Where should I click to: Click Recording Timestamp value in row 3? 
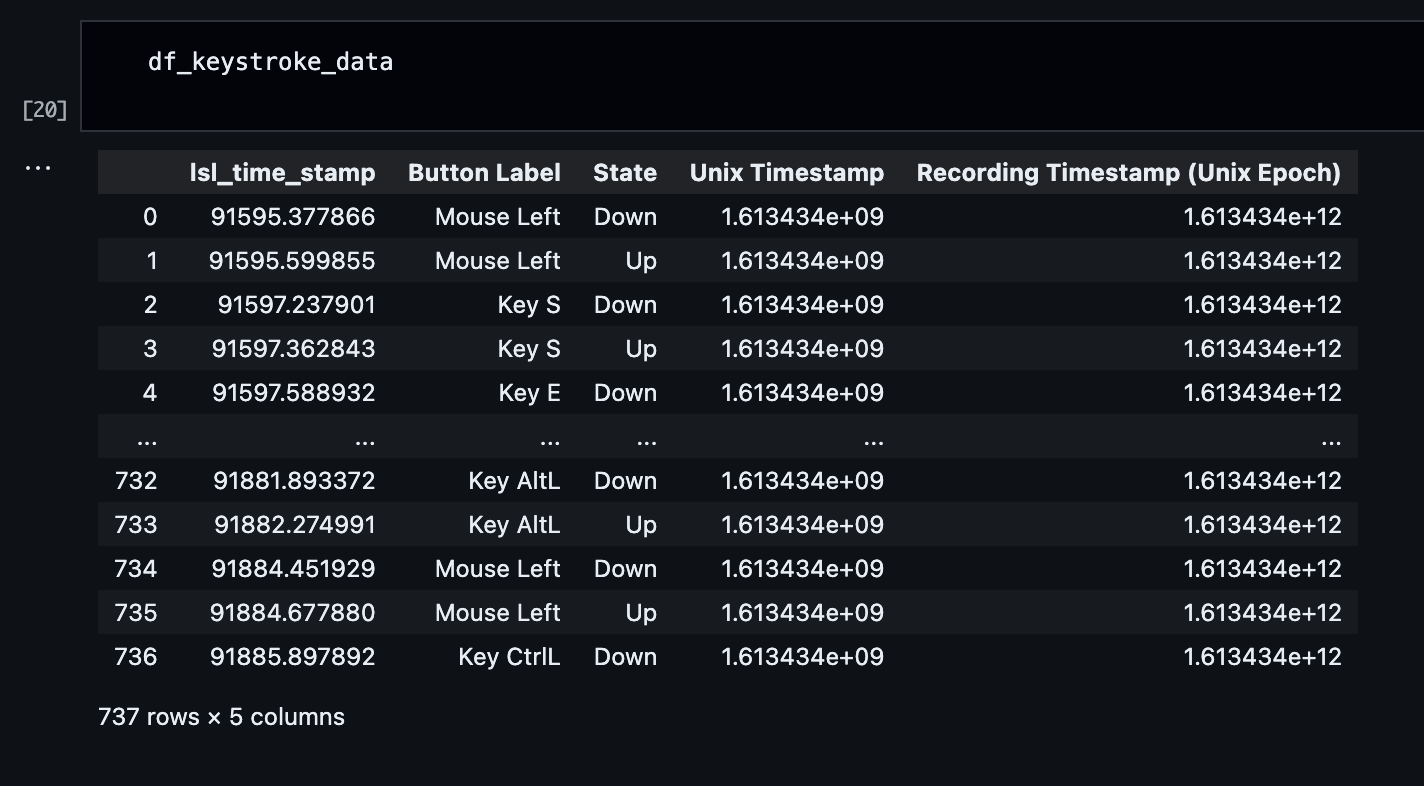[x=1262, y=349]
